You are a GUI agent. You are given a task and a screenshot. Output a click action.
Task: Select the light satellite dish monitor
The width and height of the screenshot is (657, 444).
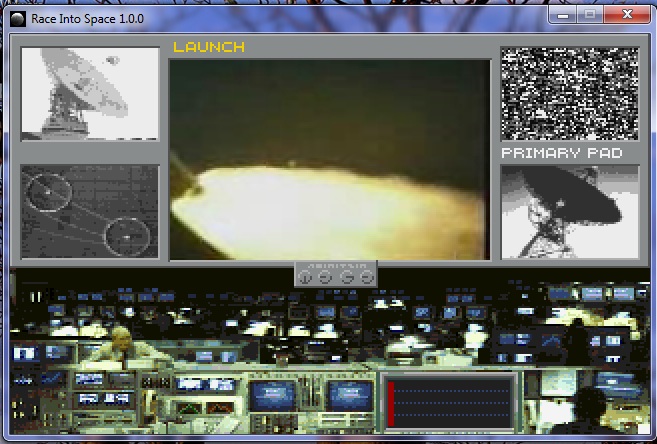point(90,94)
